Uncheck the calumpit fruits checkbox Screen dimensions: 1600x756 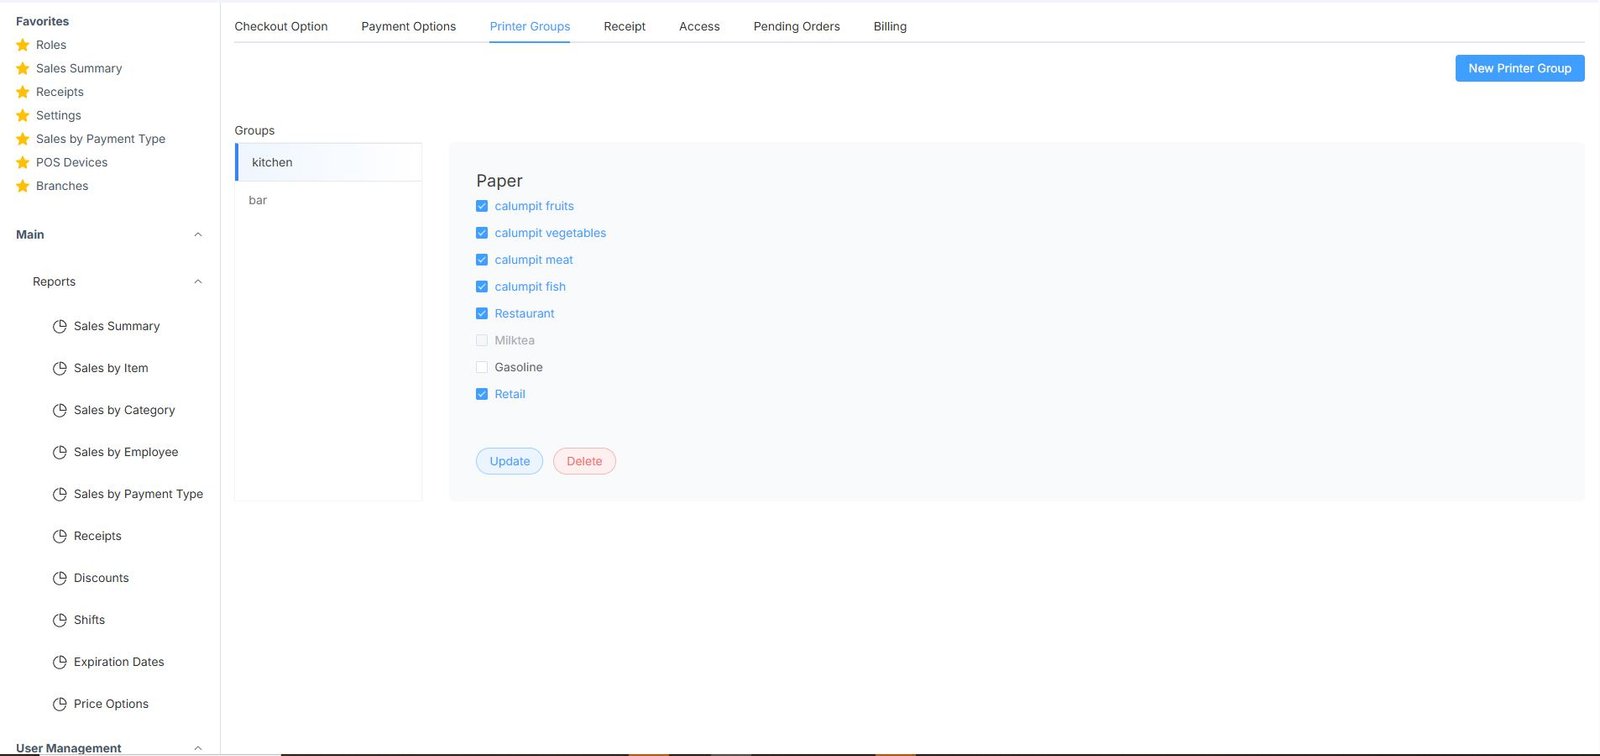coord(482,206)
